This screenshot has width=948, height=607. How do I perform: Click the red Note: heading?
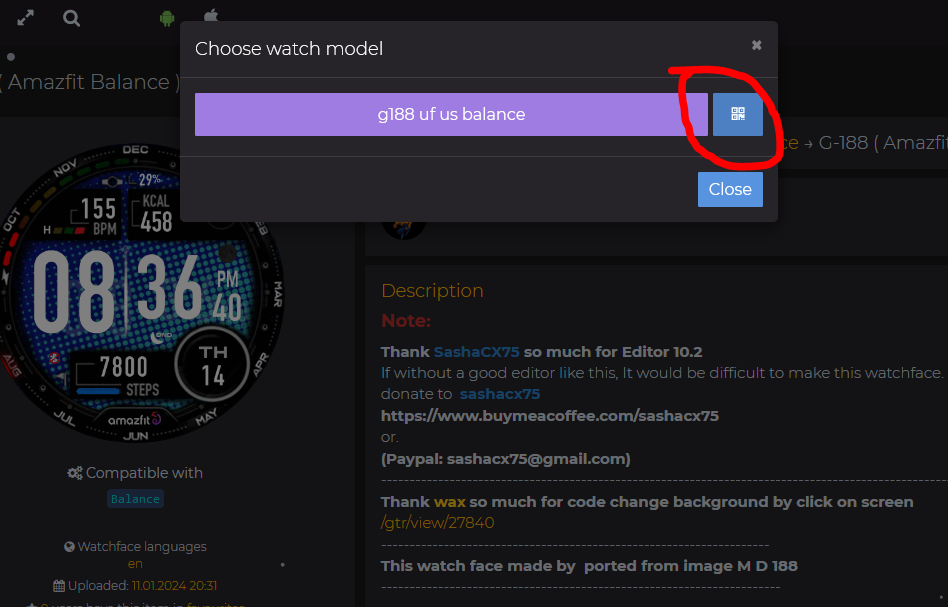click(x=406, y=320)
